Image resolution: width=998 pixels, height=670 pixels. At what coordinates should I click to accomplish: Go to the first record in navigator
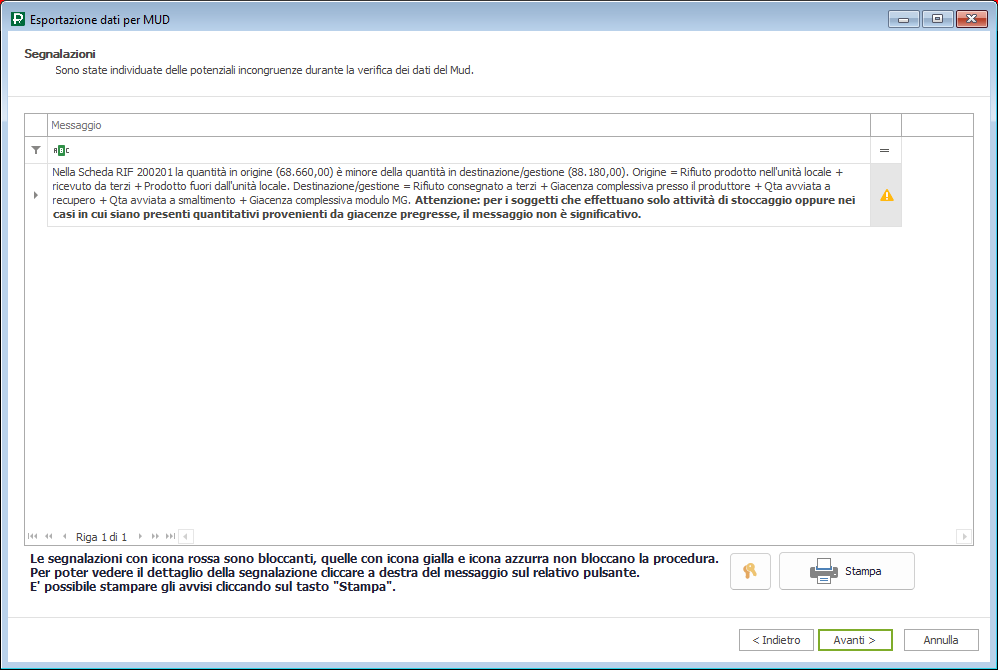click(34, 537)
